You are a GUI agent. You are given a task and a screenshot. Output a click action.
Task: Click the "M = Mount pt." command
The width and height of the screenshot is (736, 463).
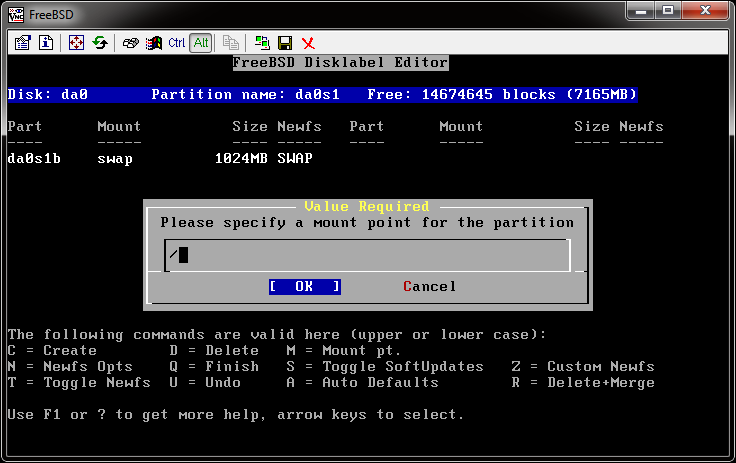coord(344,350)
